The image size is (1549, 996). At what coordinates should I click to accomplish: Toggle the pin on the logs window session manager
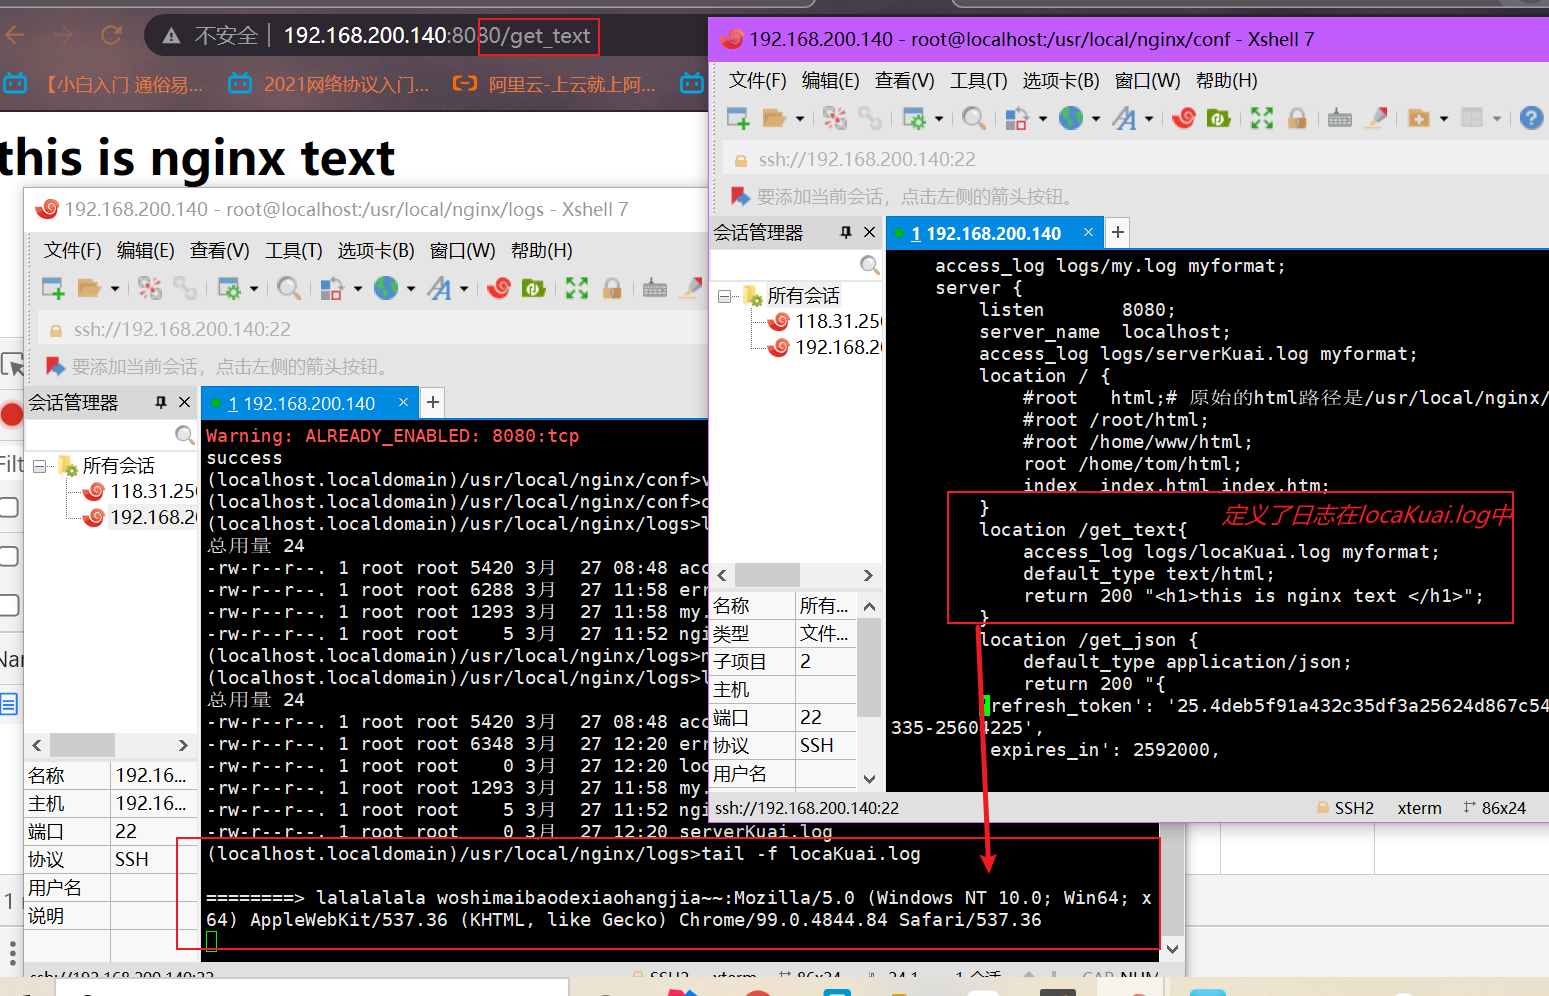[161, 402]
